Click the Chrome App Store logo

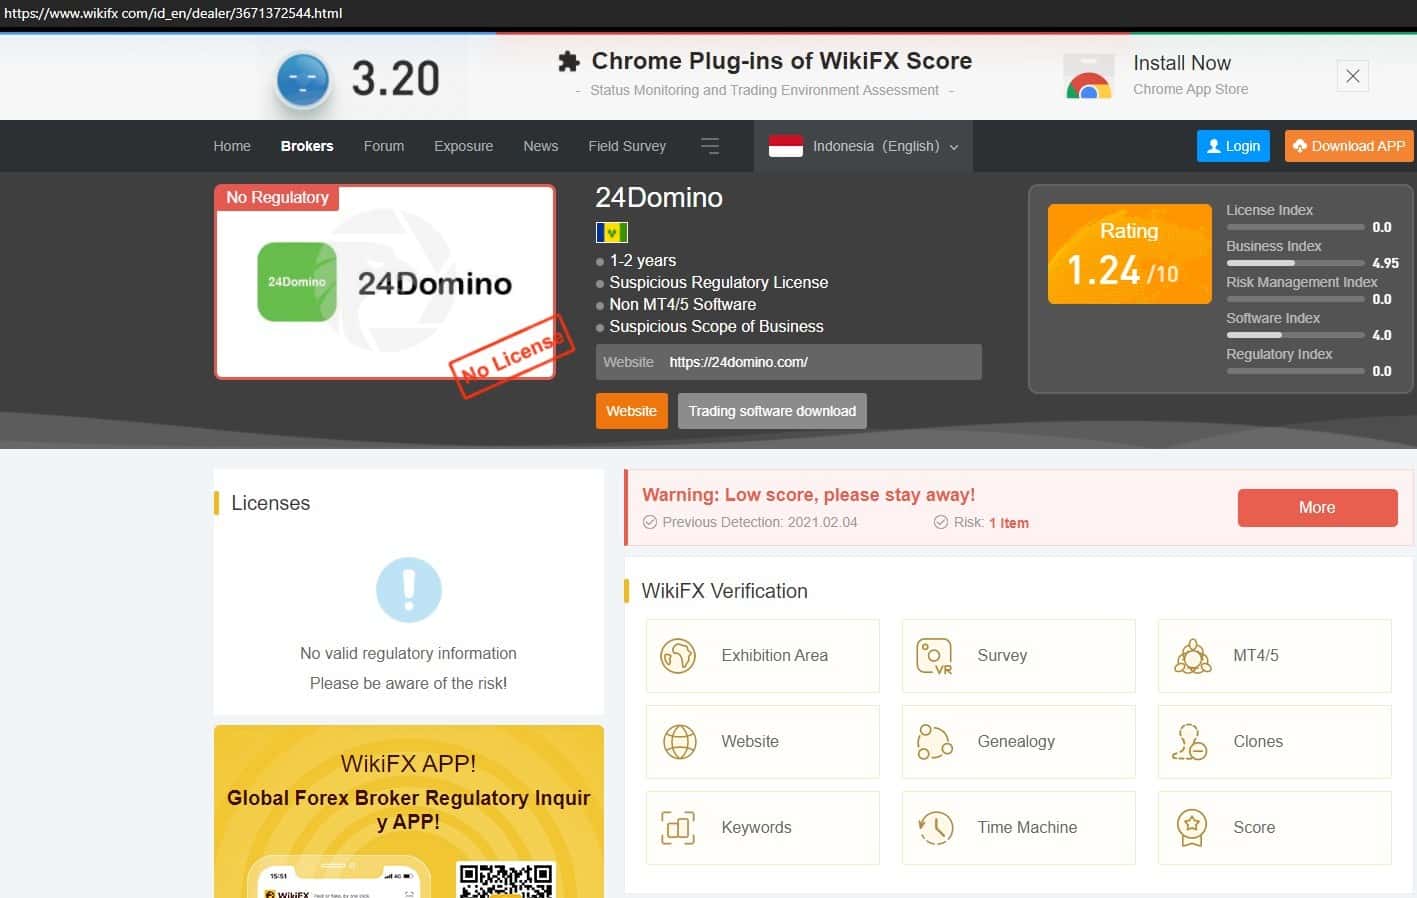[x=1089, y=77]
